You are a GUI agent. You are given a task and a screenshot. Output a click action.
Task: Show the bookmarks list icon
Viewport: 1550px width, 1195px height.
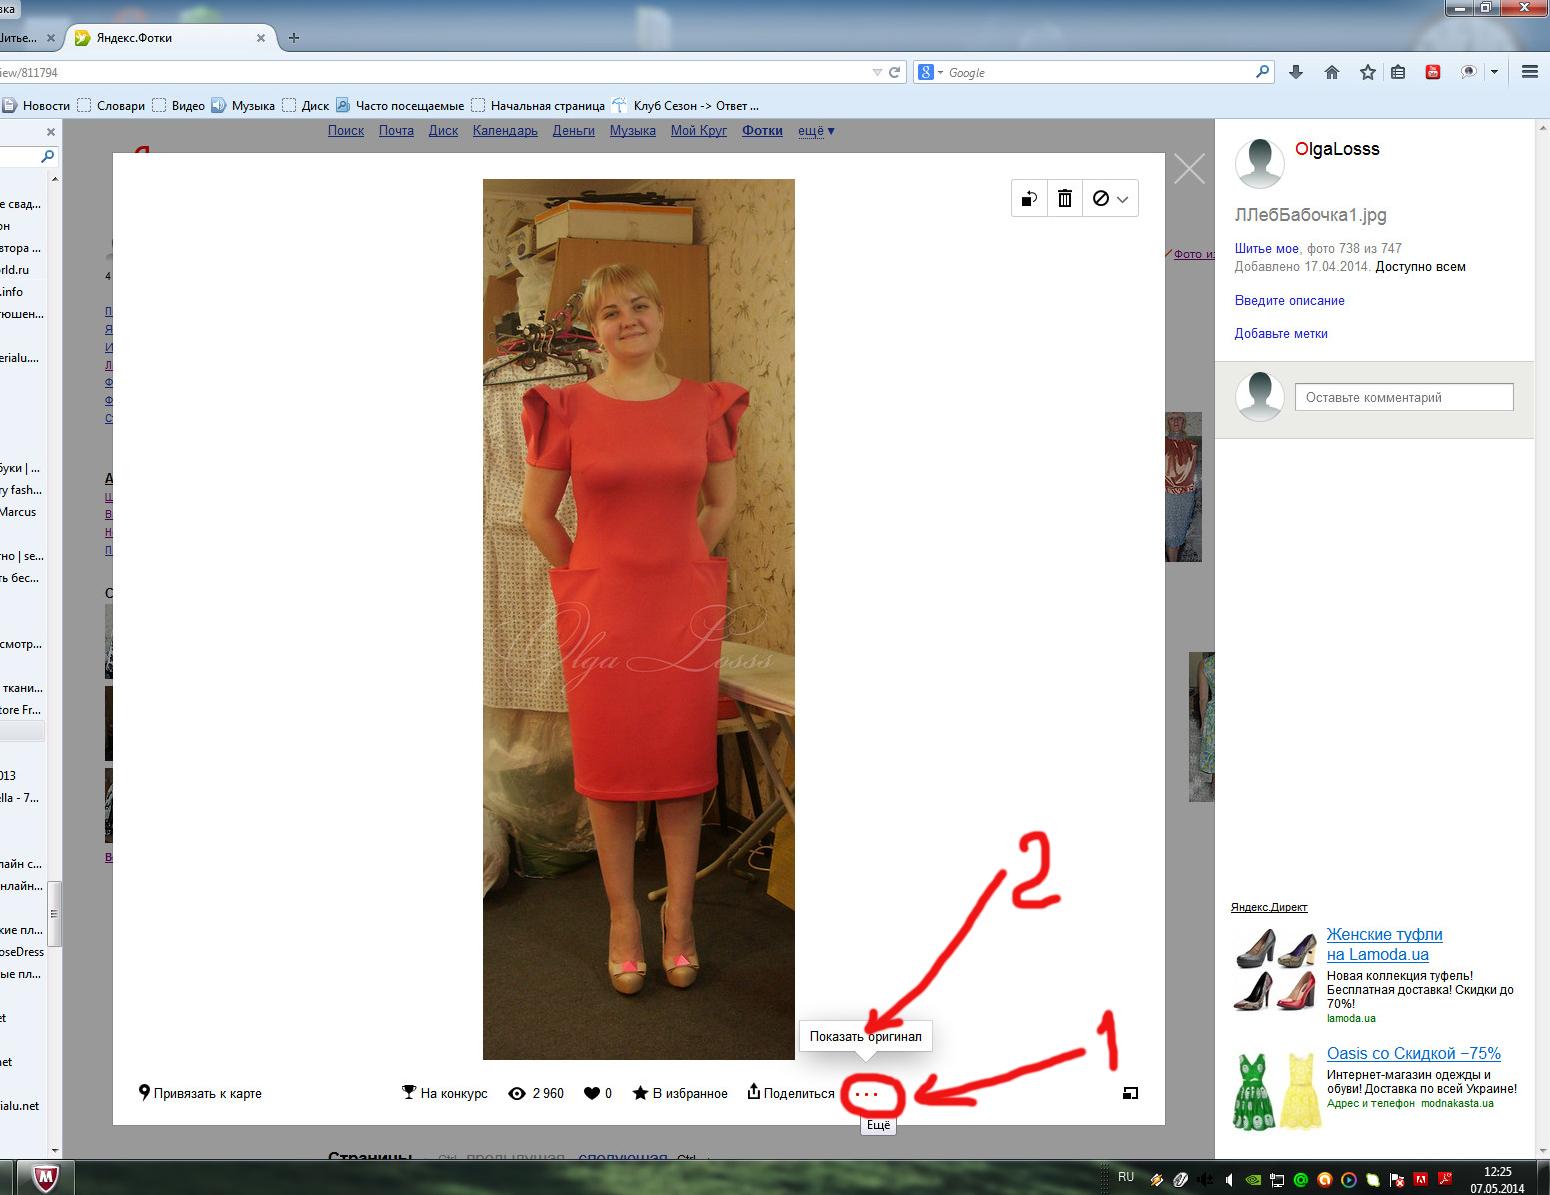click(1398, 72)
